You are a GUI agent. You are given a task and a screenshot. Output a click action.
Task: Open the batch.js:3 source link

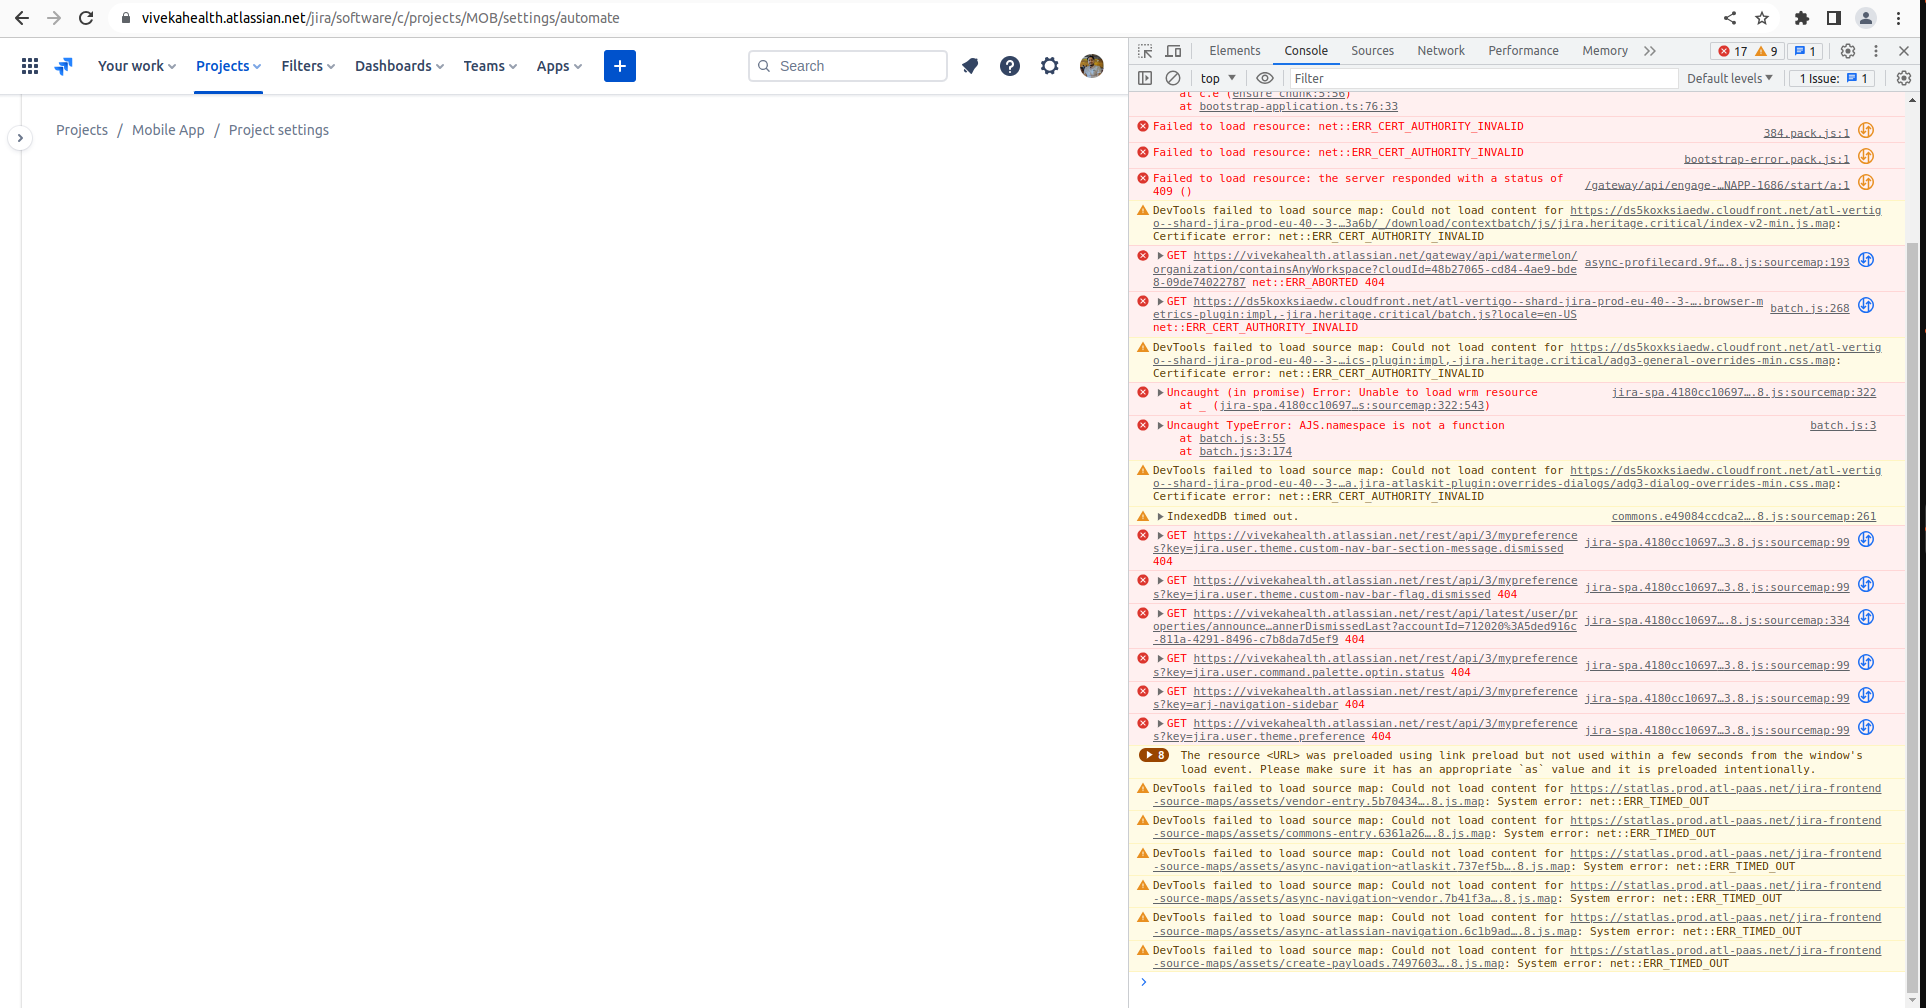(x=1842, y=425)
